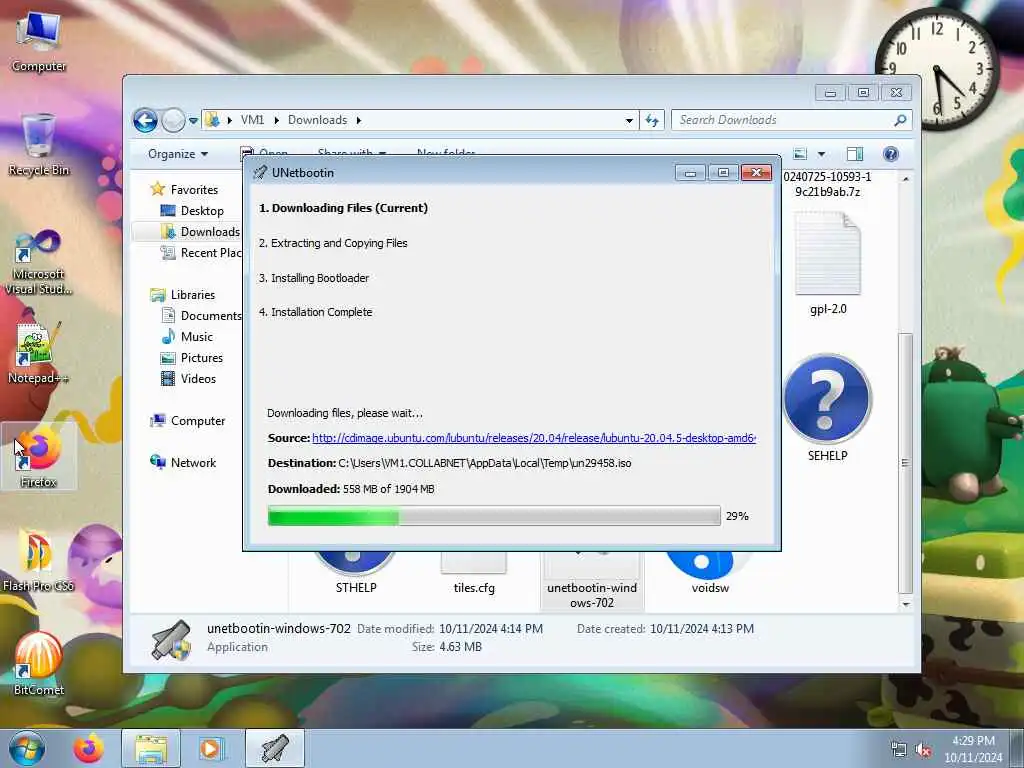Select the Notepad++ desktop shortcut
This screenshot has width=1024, height=768.
(x=38, y=353)
